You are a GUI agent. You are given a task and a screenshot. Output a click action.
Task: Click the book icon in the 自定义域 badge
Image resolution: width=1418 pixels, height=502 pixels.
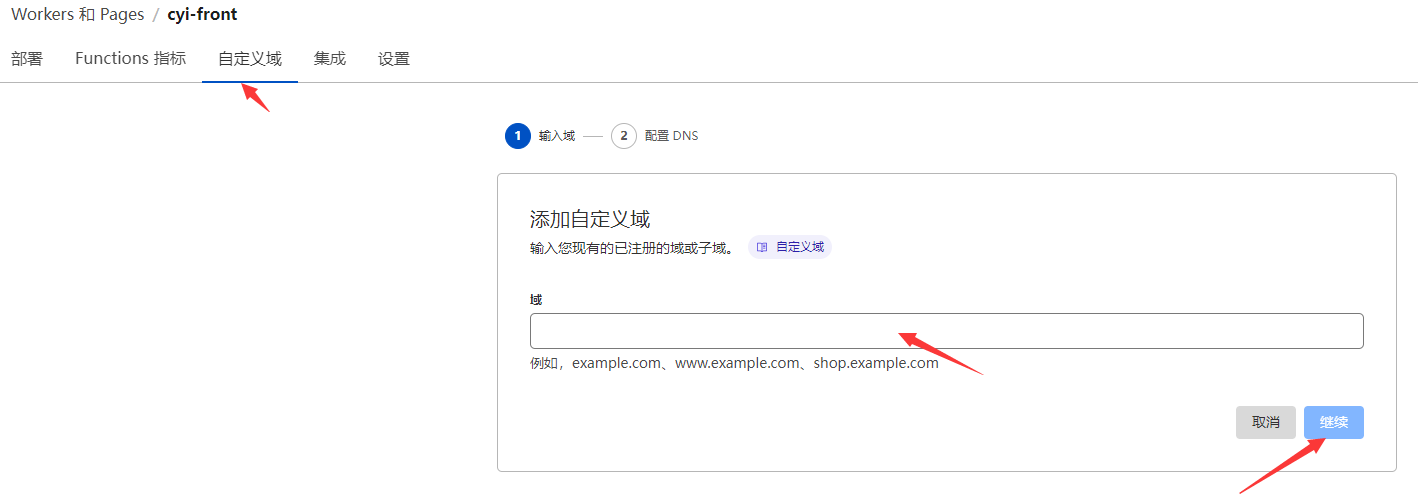763,247
